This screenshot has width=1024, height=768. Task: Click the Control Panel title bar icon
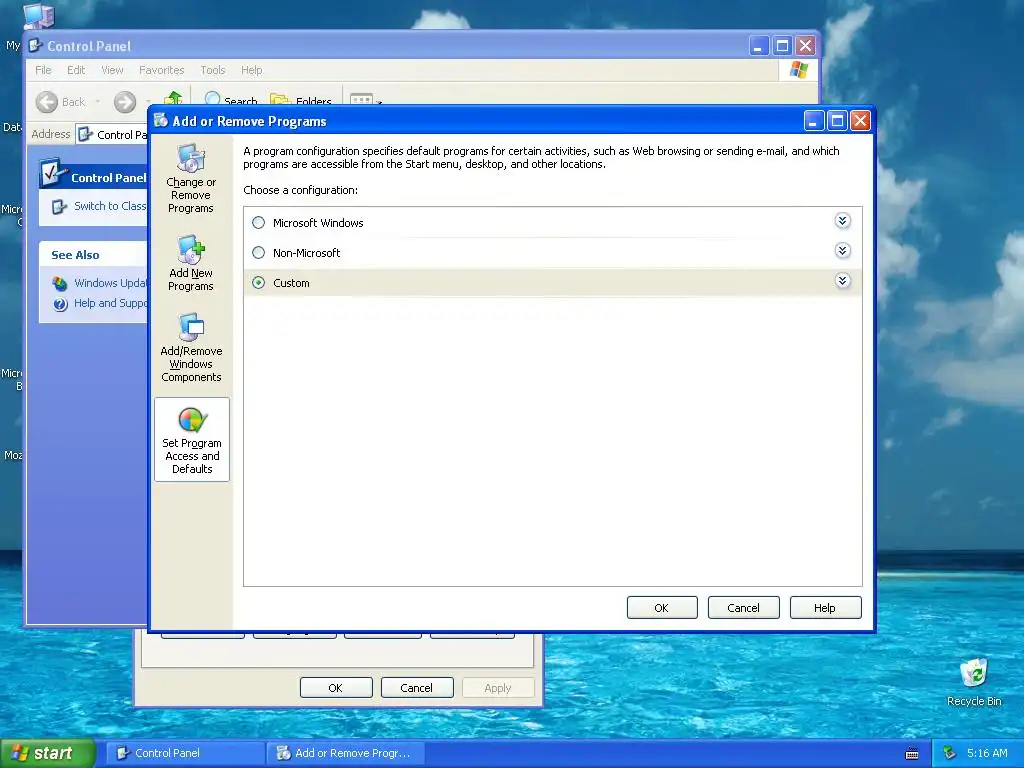click(35, 46)
